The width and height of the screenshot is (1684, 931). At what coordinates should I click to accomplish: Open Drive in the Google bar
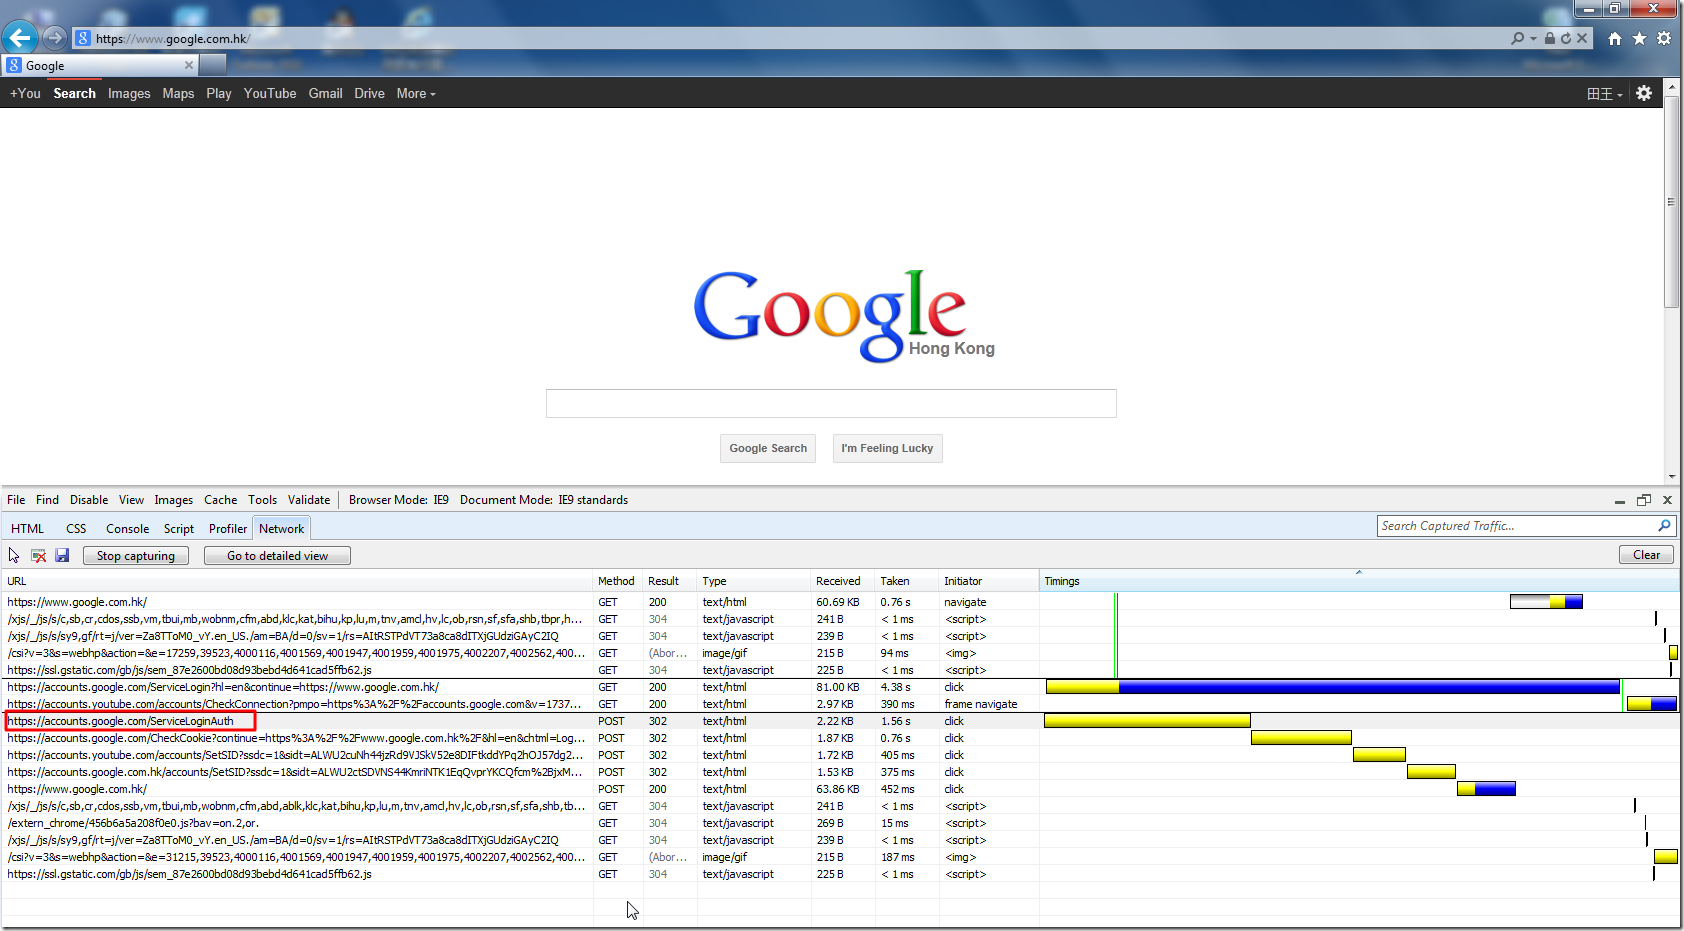(x=369, y=93)
